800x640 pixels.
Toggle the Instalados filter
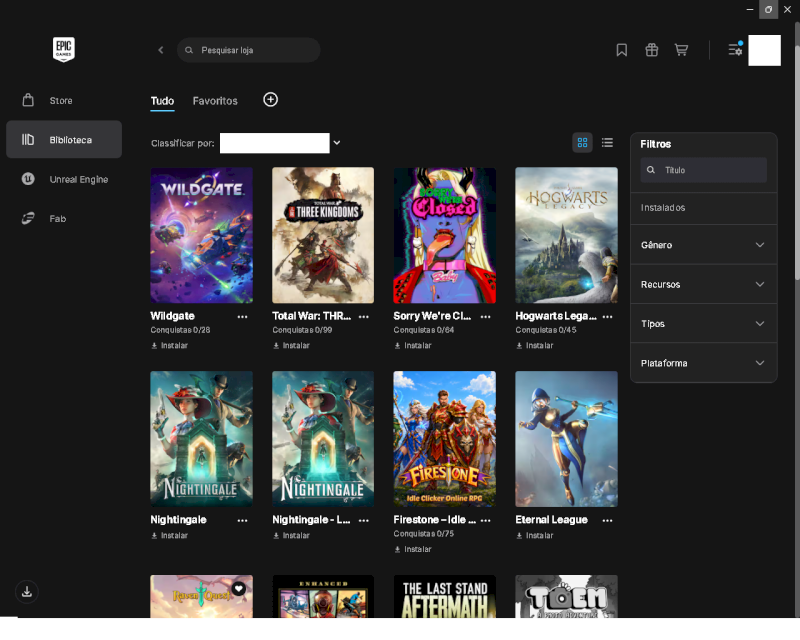[704, 208]
